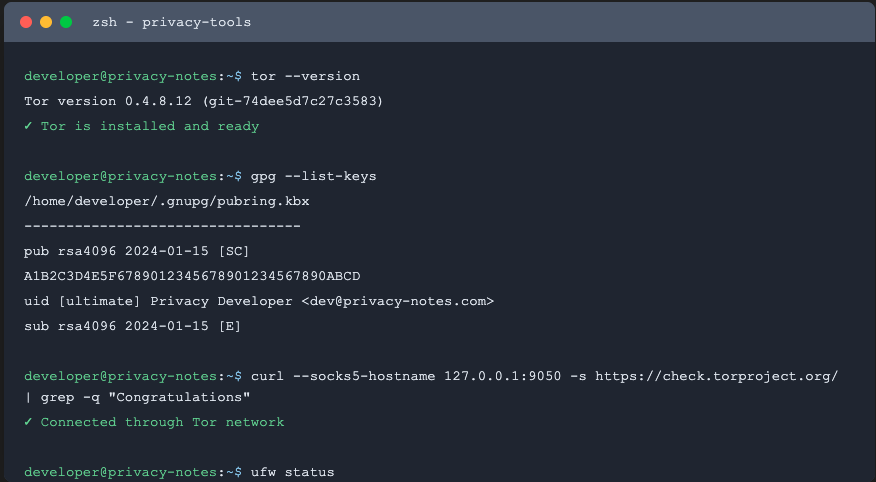Click the URL 'https://check.torproject.org/'
This screenshot has height=482, width=876.
(716, 376)
